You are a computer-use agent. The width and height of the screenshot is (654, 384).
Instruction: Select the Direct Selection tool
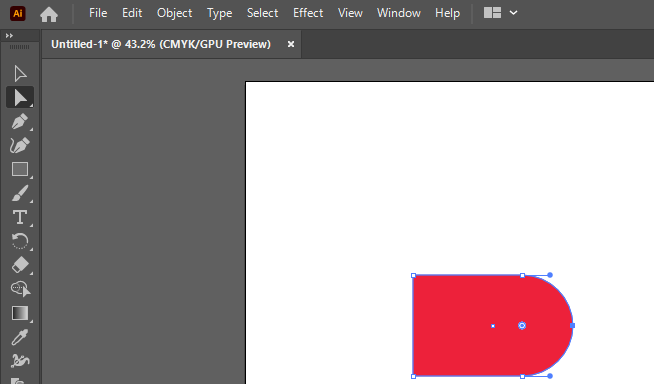coord(20,98)
